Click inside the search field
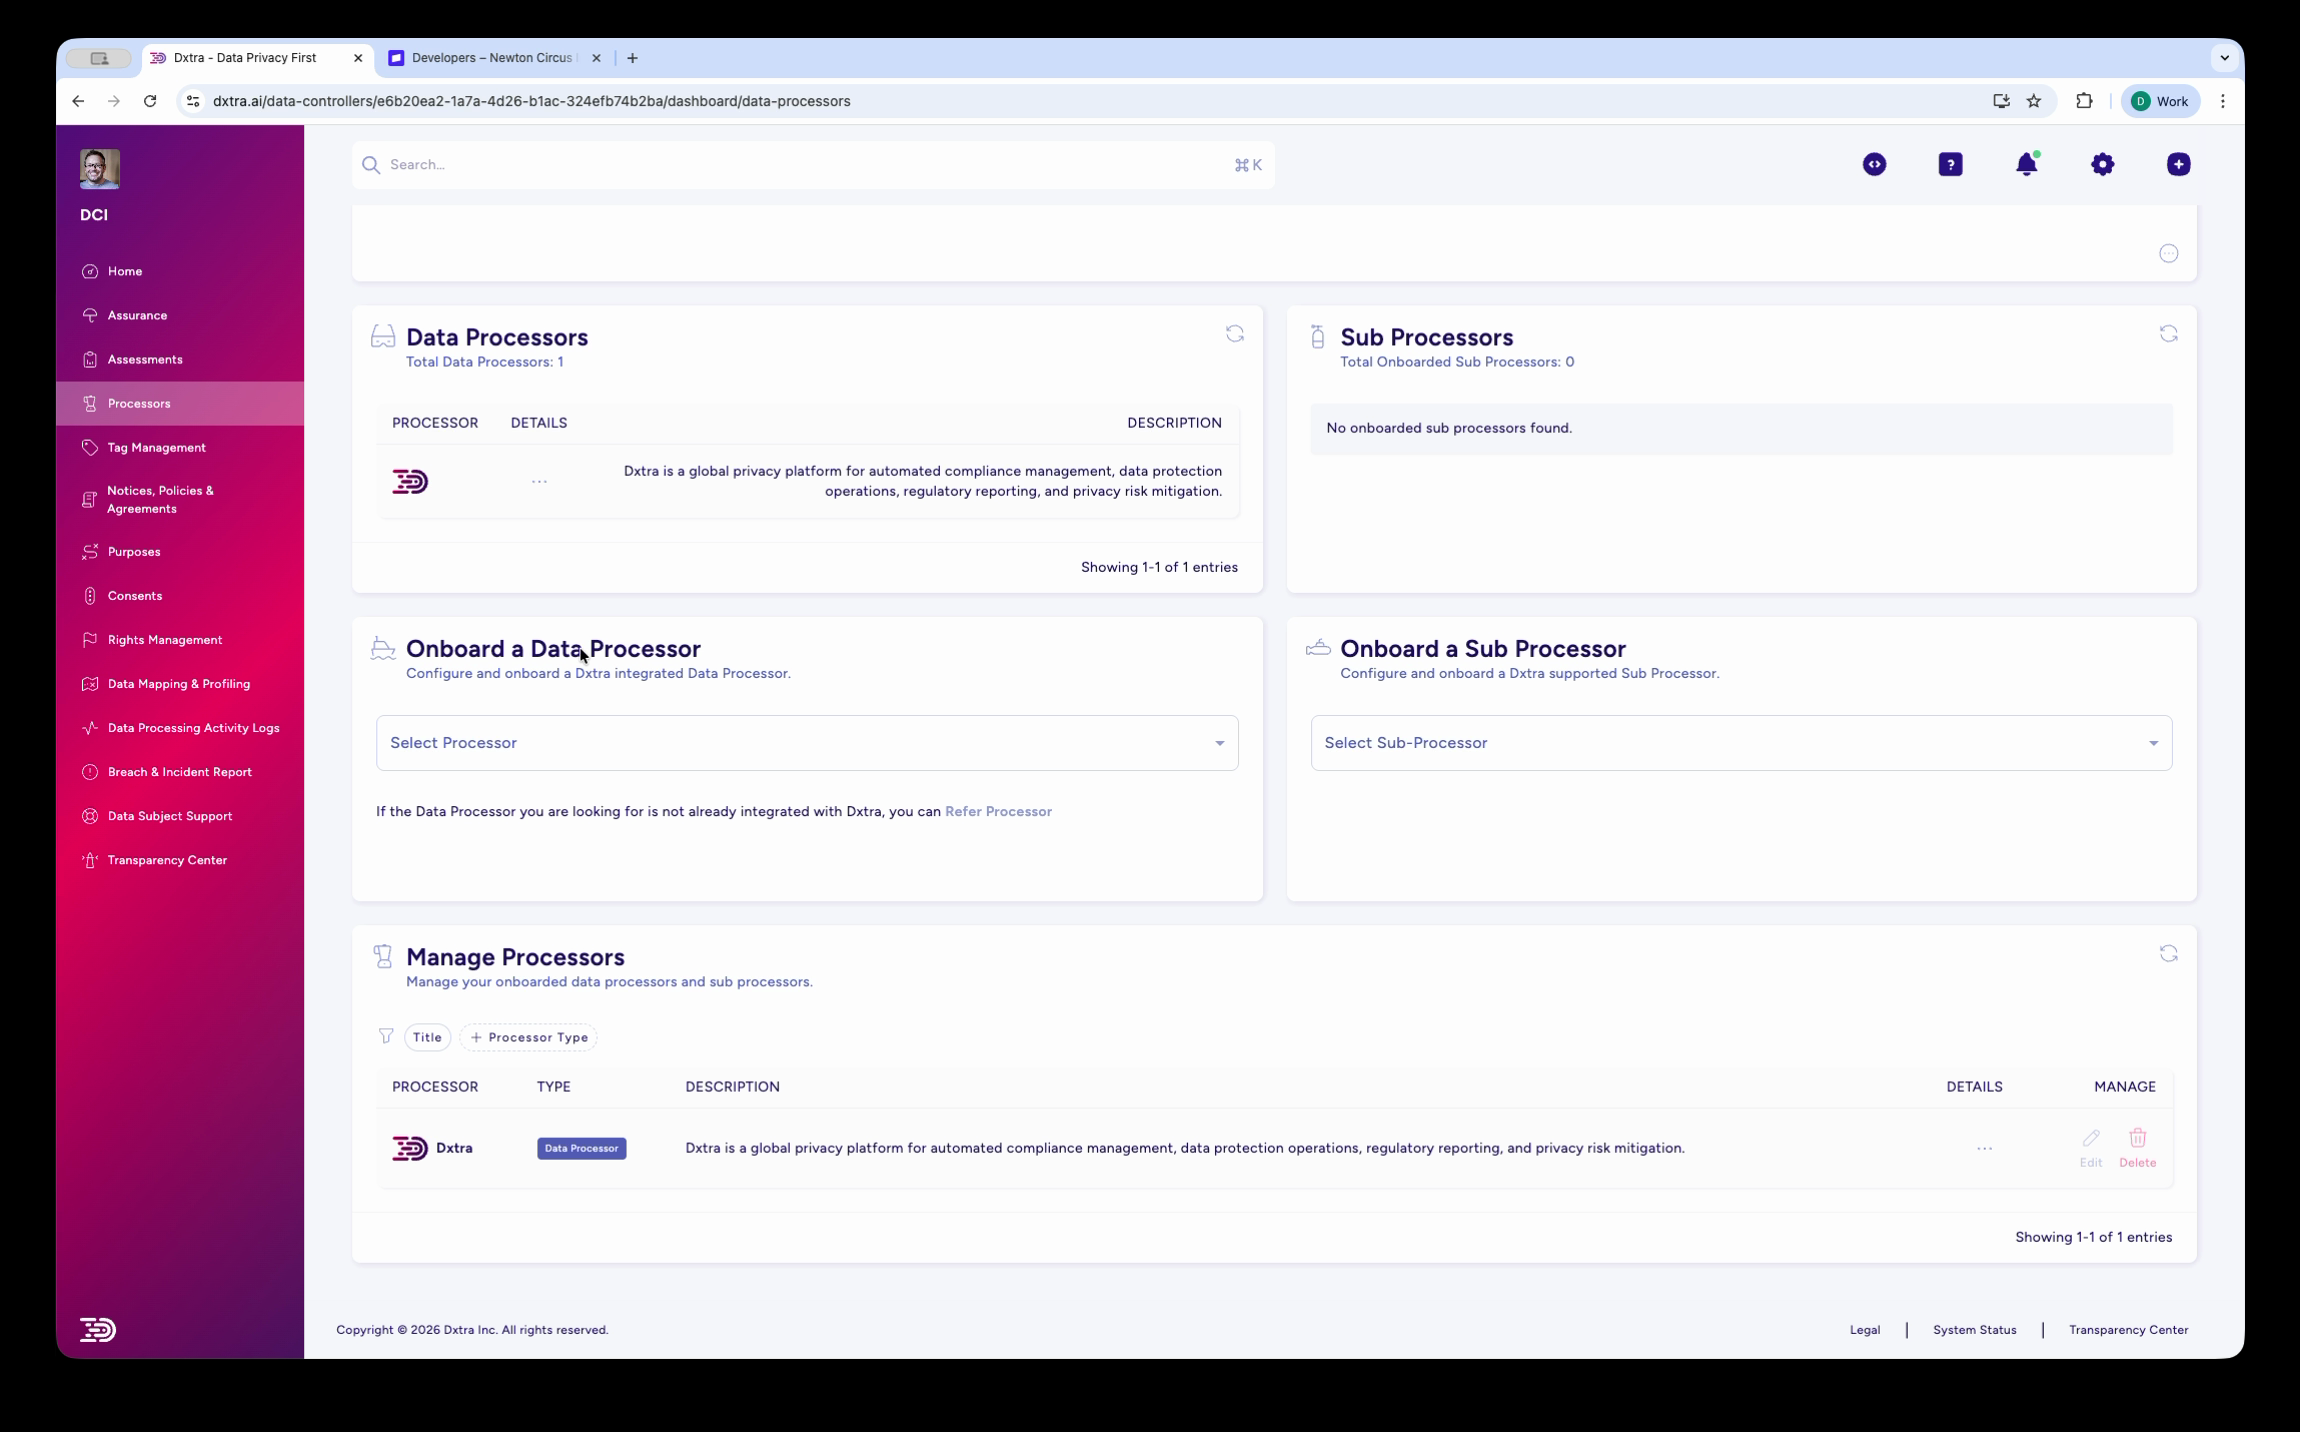Image resolution: width=2300 pixels, height=1432 pixels. coord(700,164)
